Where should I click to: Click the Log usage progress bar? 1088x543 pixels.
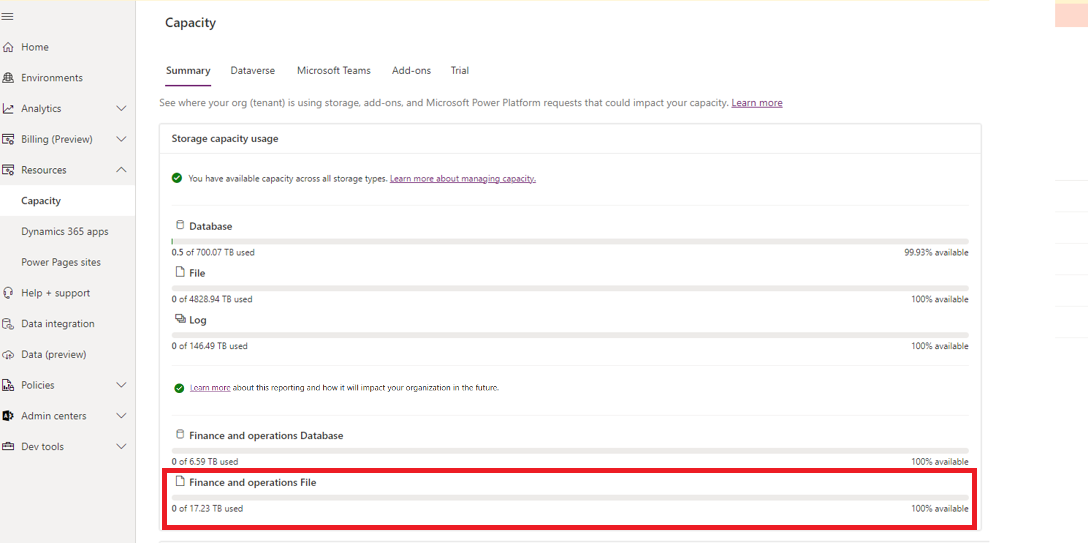[x=570, y=335]
